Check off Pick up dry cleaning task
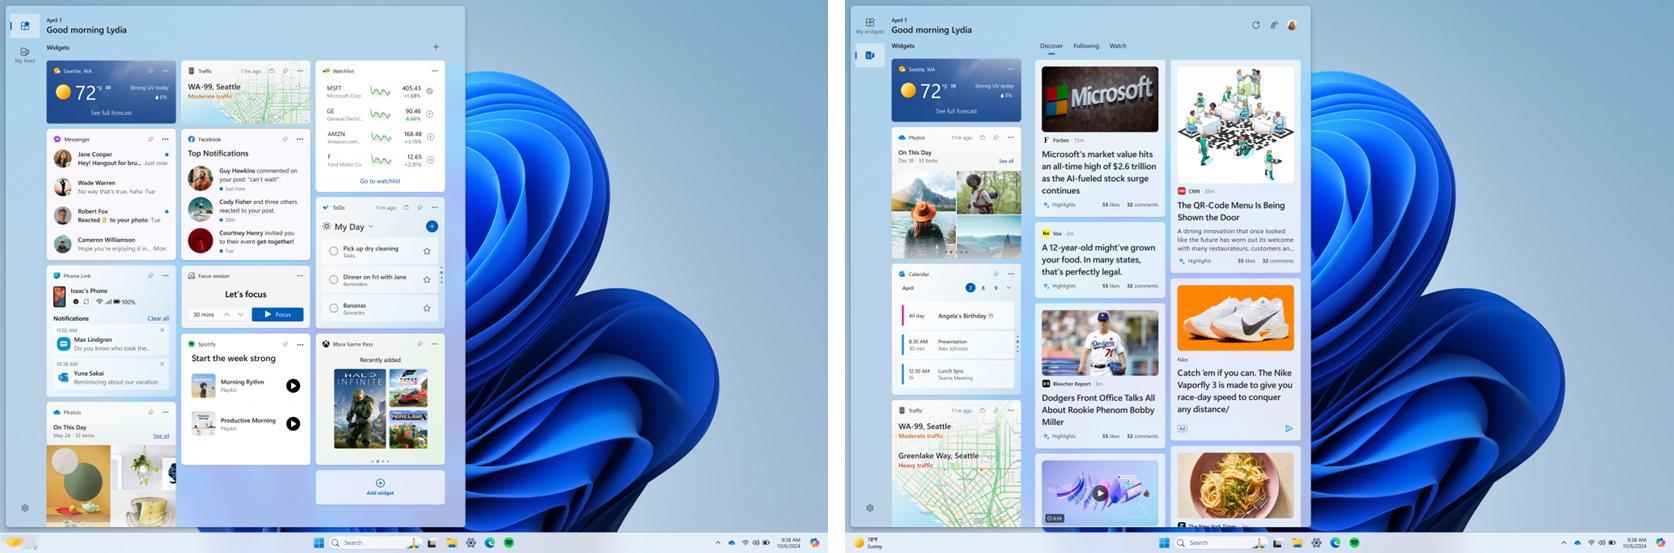 pos(333,251)
